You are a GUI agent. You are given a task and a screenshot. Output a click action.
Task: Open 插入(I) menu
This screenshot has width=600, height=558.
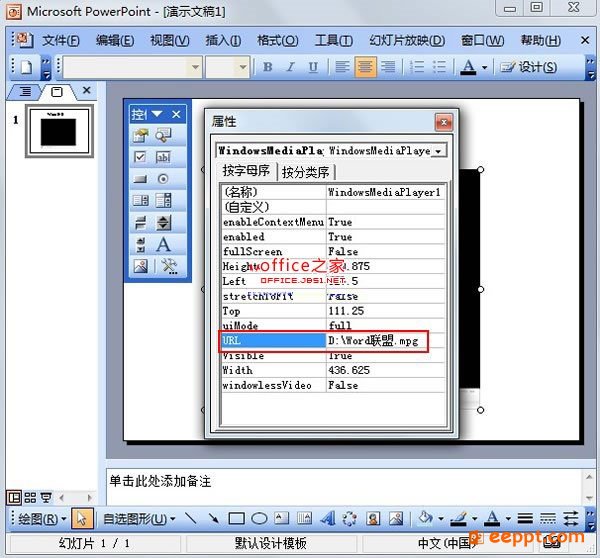click(223, 40)
